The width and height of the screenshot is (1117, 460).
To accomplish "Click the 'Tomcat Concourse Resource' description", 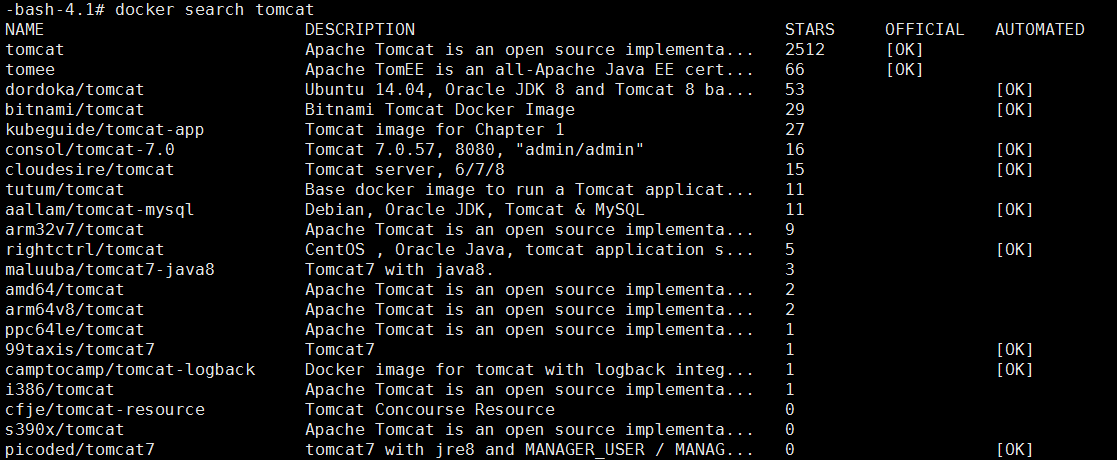I will point(430,409).
